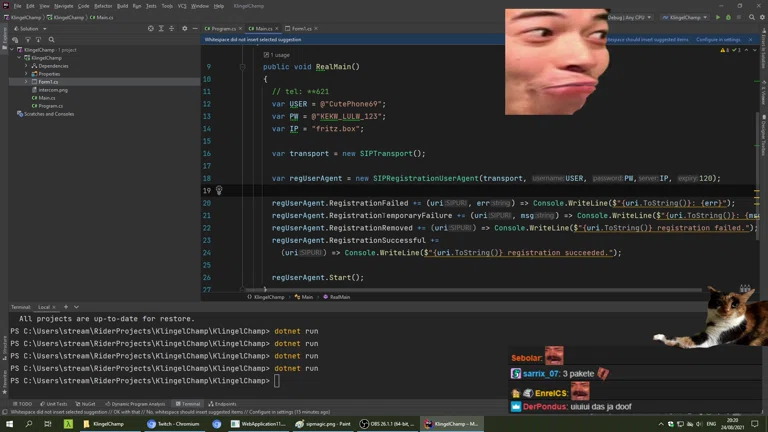Open the Endpoints tool window
The width and height of the screenshot is (768, 432).
(222, 404)
